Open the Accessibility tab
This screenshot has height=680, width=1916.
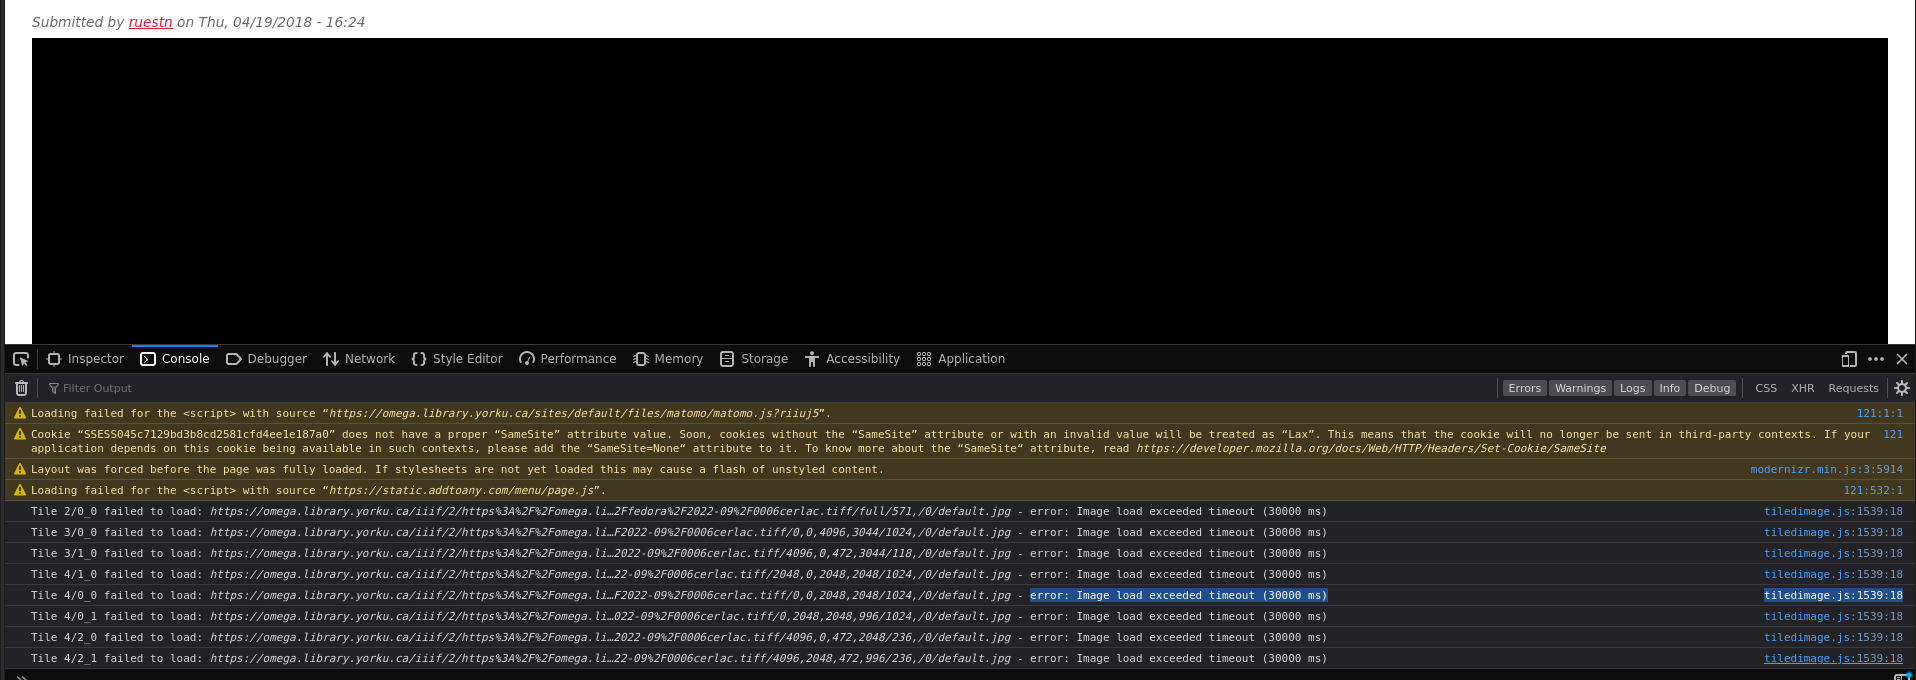coord(852,359)
